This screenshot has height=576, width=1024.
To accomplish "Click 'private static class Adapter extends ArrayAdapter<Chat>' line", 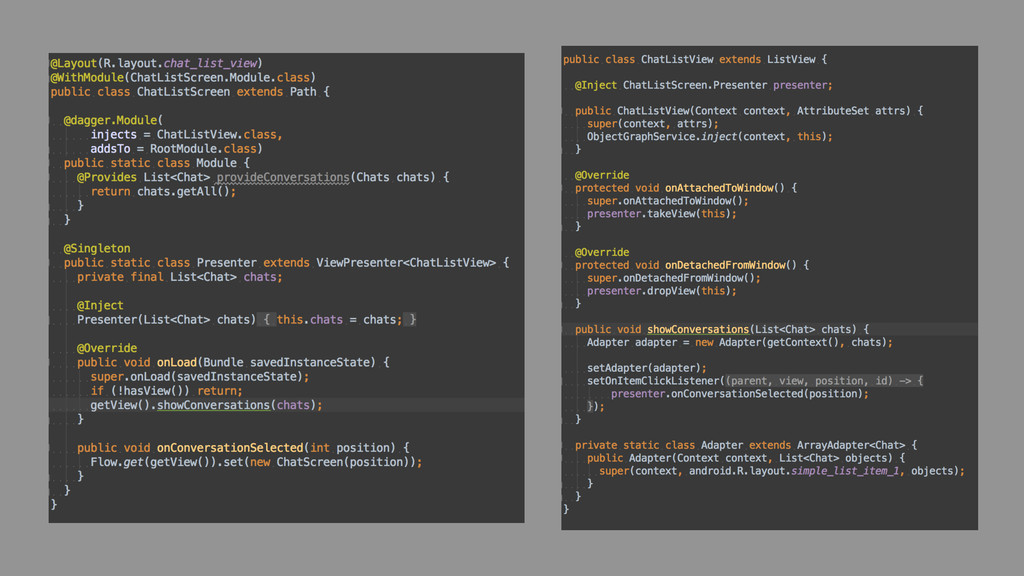I will tap(740, 445).
